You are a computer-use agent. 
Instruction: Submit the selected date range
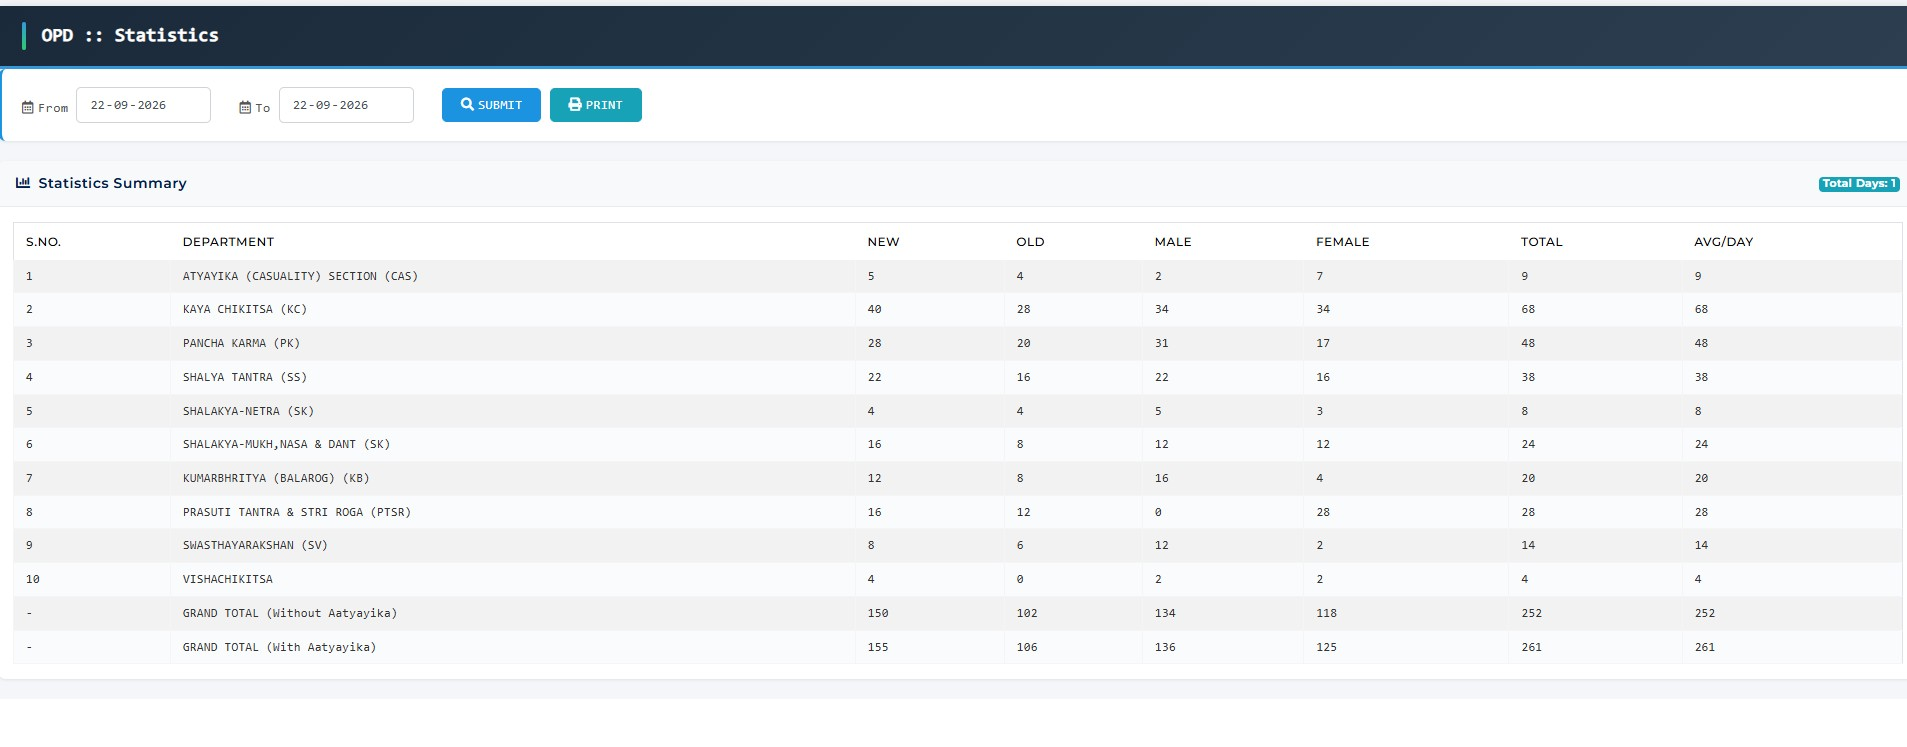coord(491,105)
